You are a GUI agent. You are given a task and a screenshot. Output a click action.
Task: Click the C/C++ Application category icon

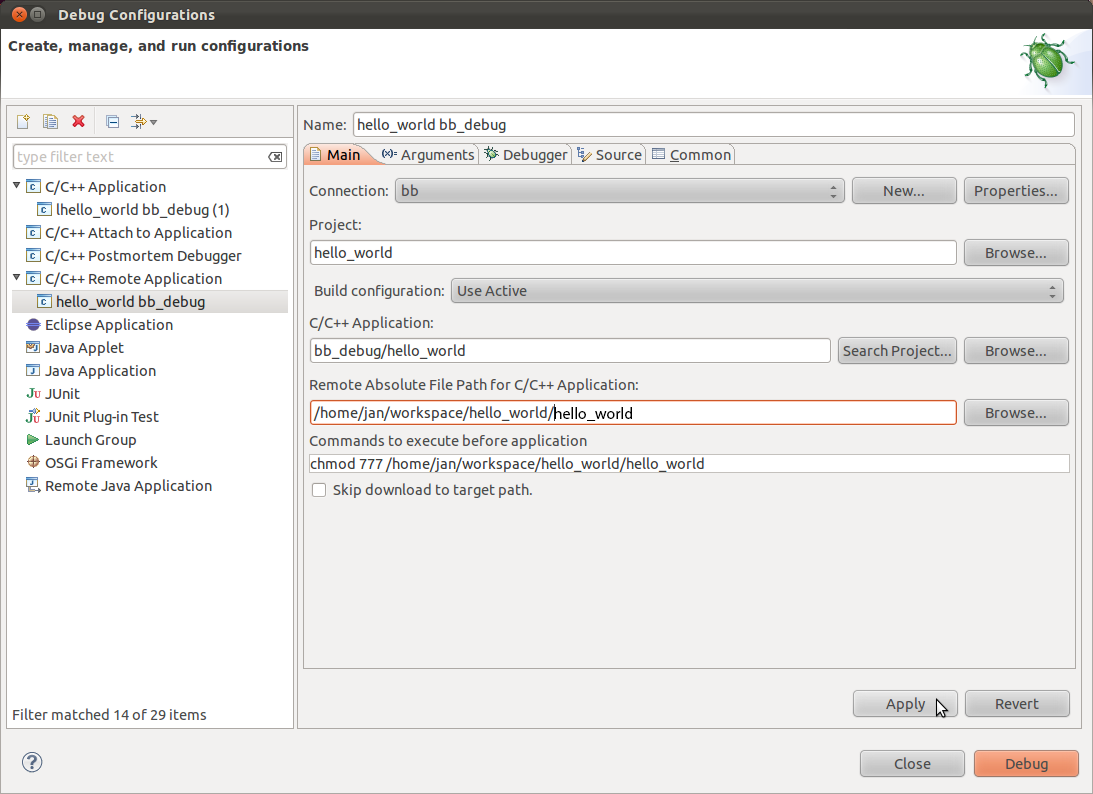coord(33,186)
